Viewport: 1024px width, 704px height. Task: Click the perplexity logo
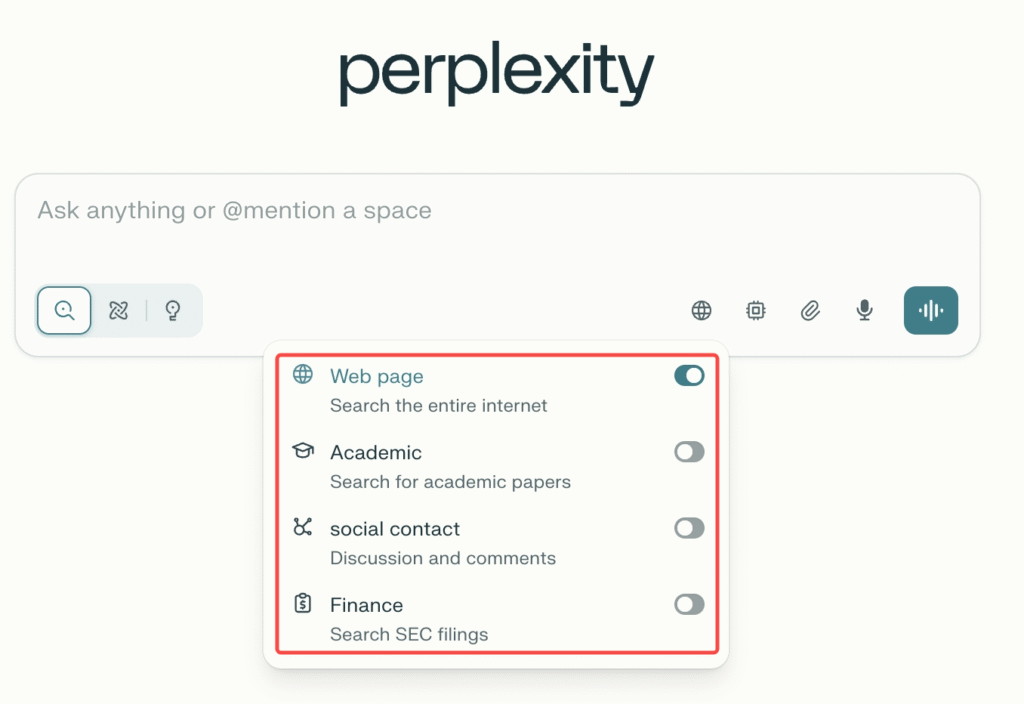pos(496,76)
